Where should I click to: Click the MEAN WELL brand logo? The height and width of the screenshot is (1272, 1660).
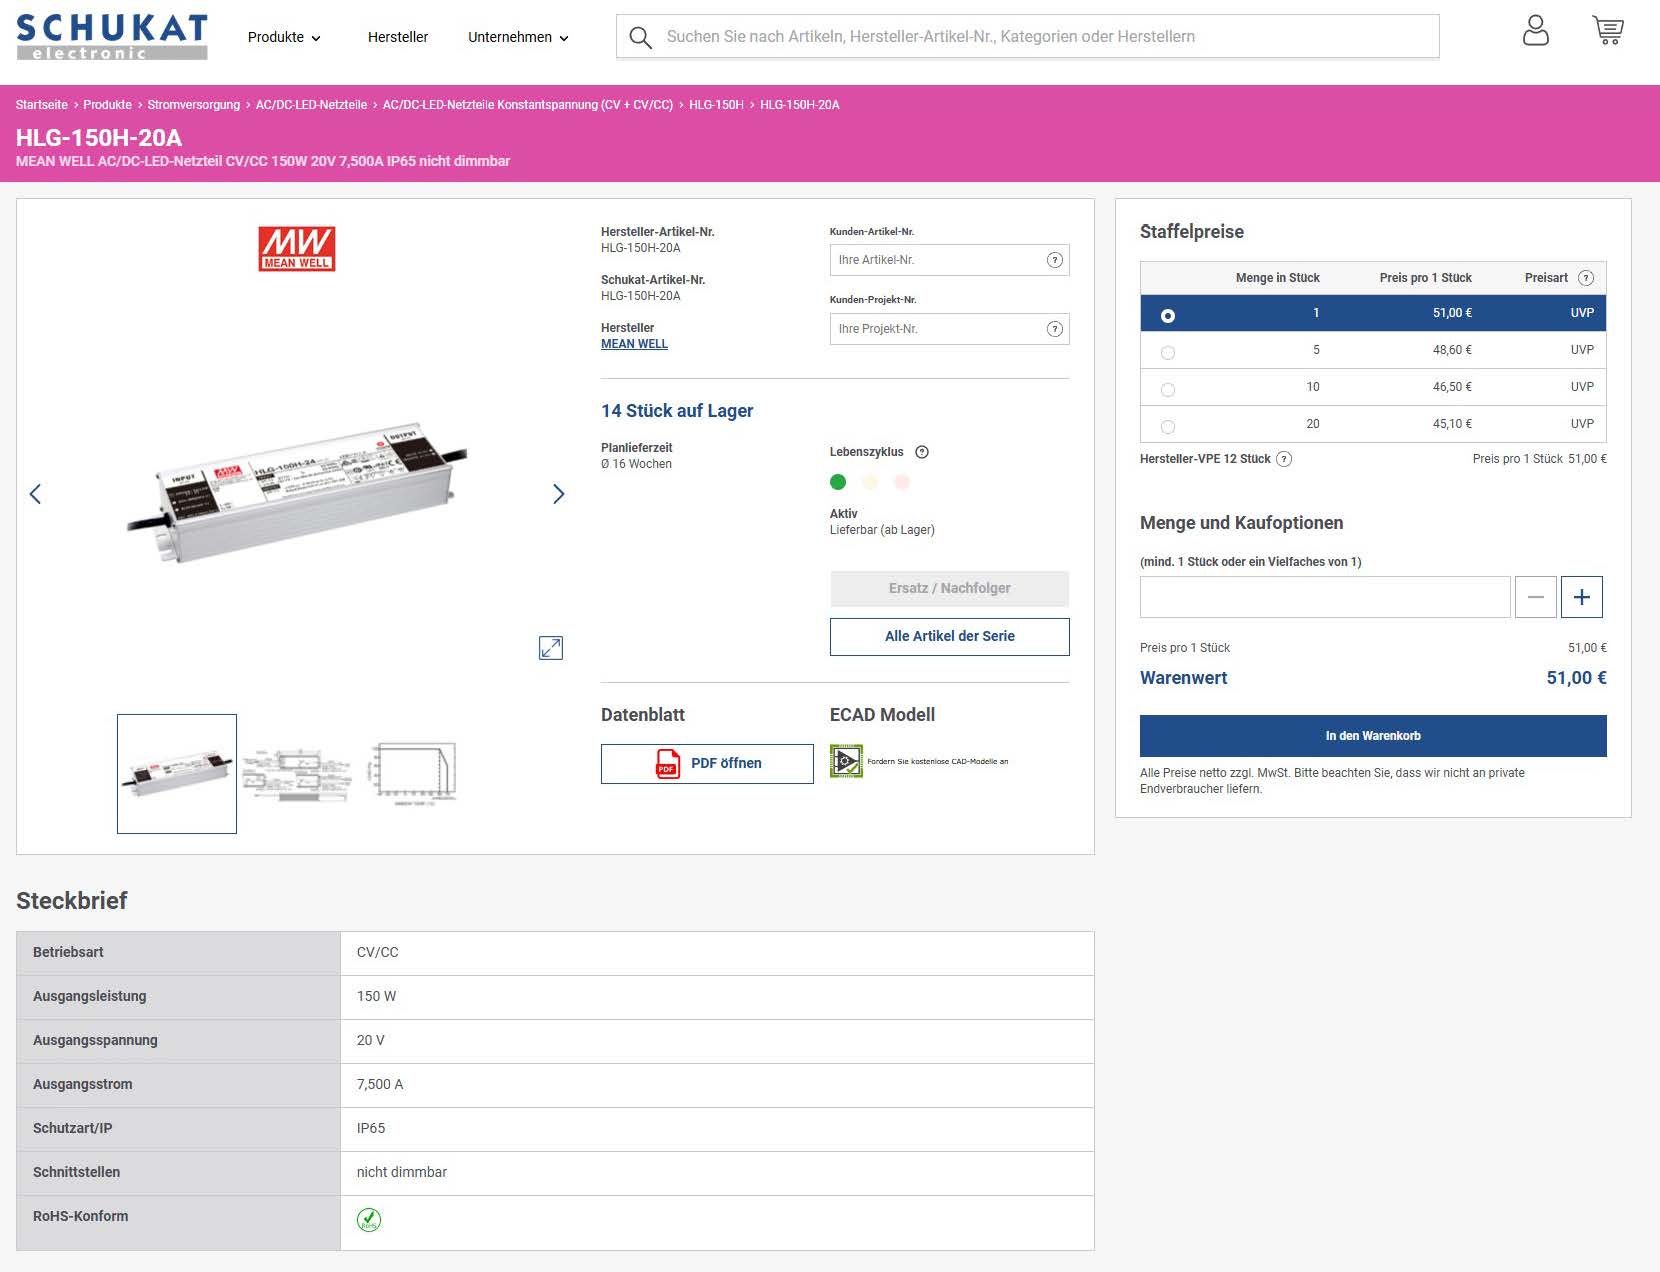click(x=297, y=249)
